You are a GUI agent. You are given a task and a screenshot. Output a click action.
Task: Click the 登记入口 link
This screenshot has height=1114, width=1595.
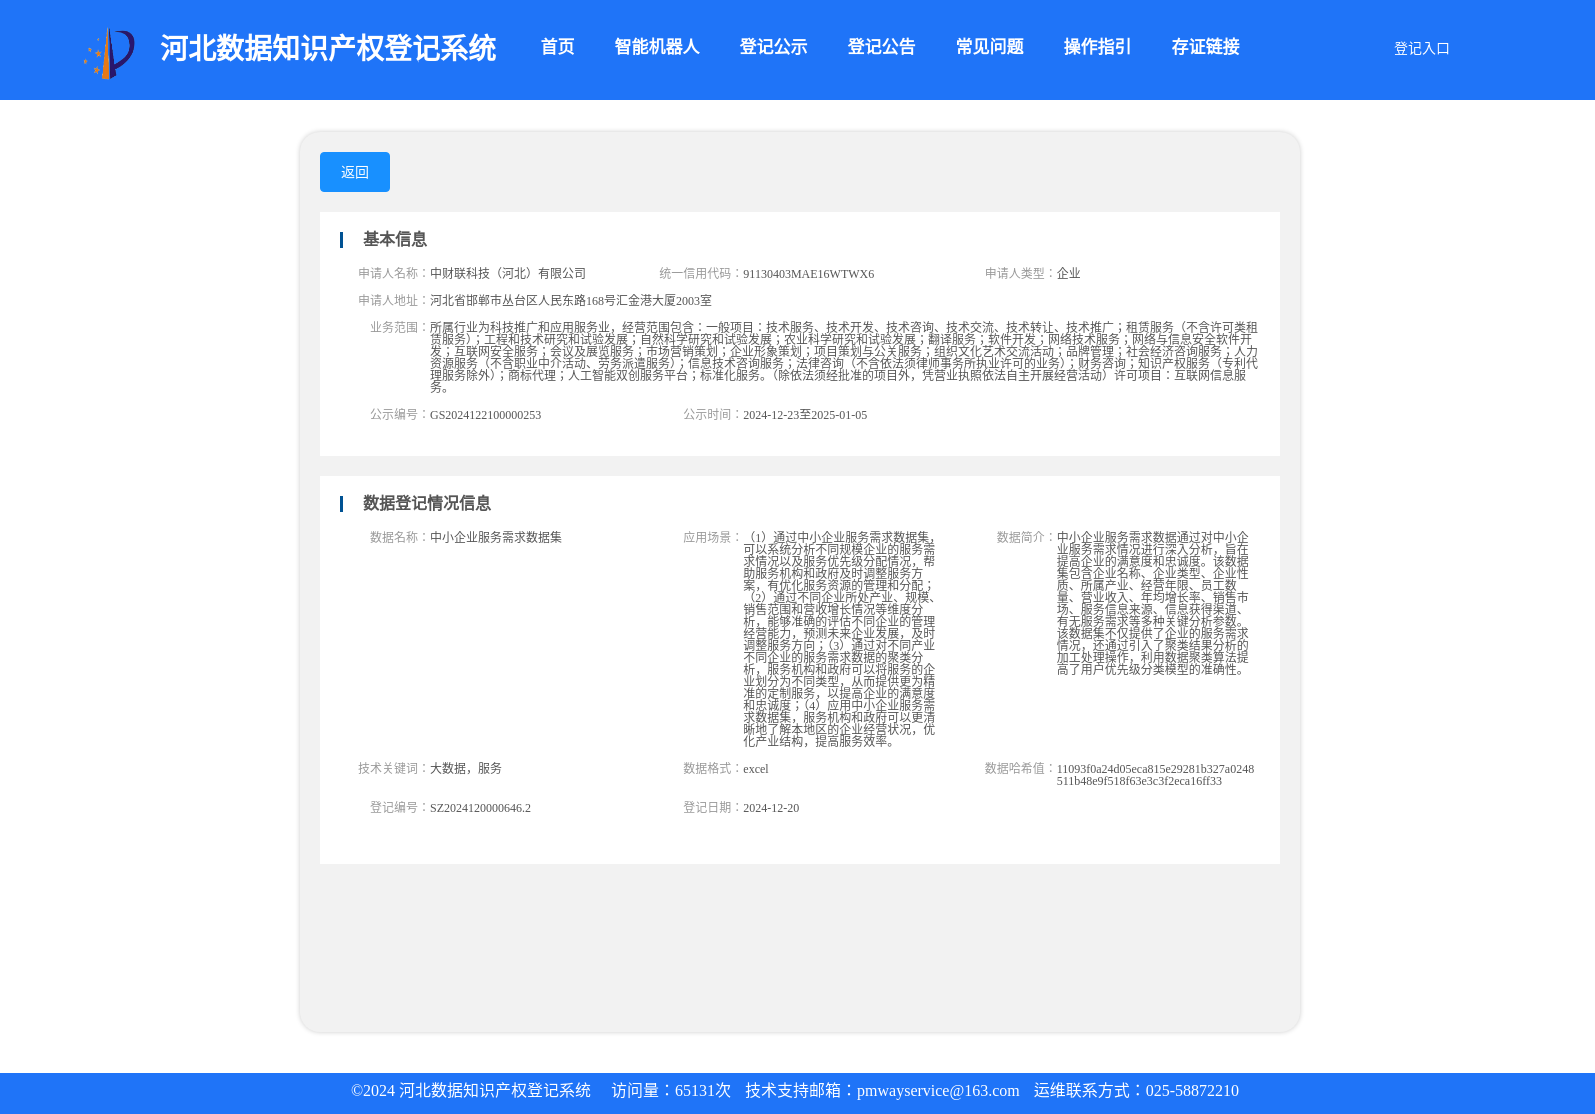pyautogui.click(x=1421, y=48)
